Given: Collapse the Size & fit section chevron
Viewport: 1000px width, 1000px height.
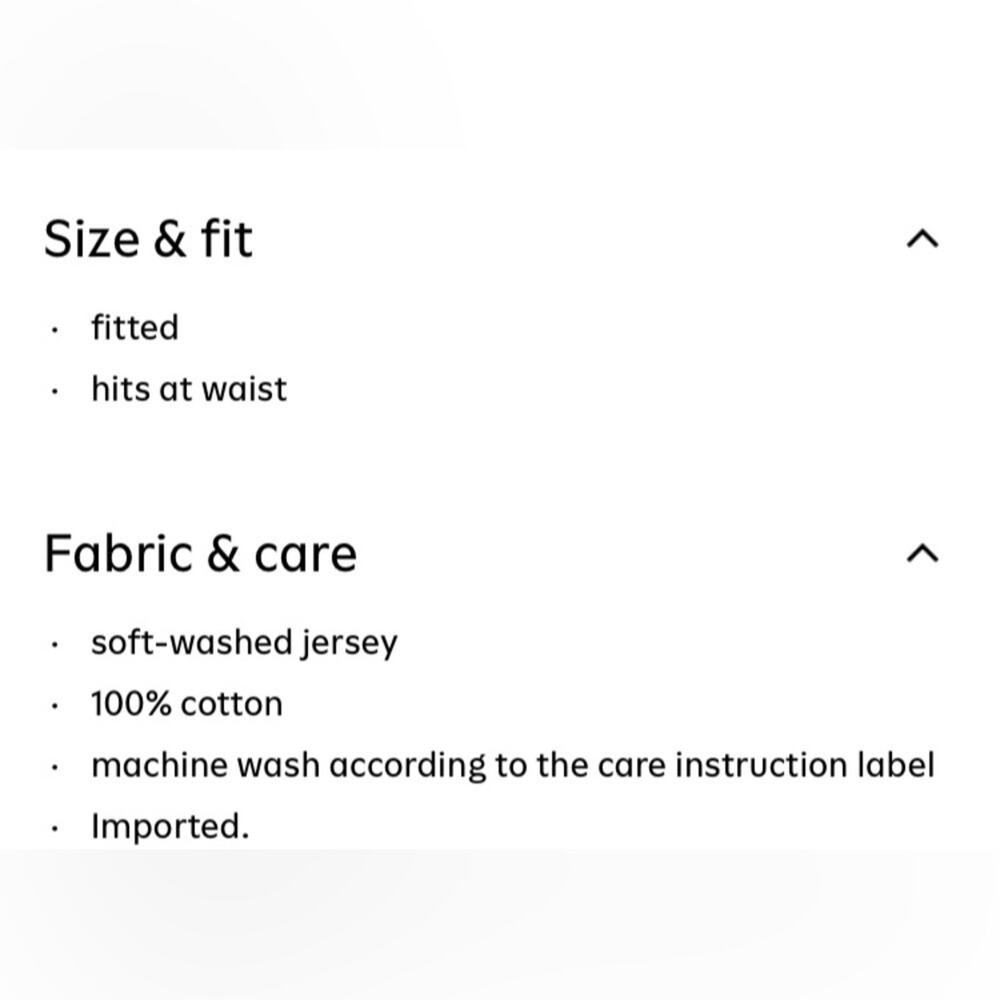Looking at the screenshot, I should (922, 239).
